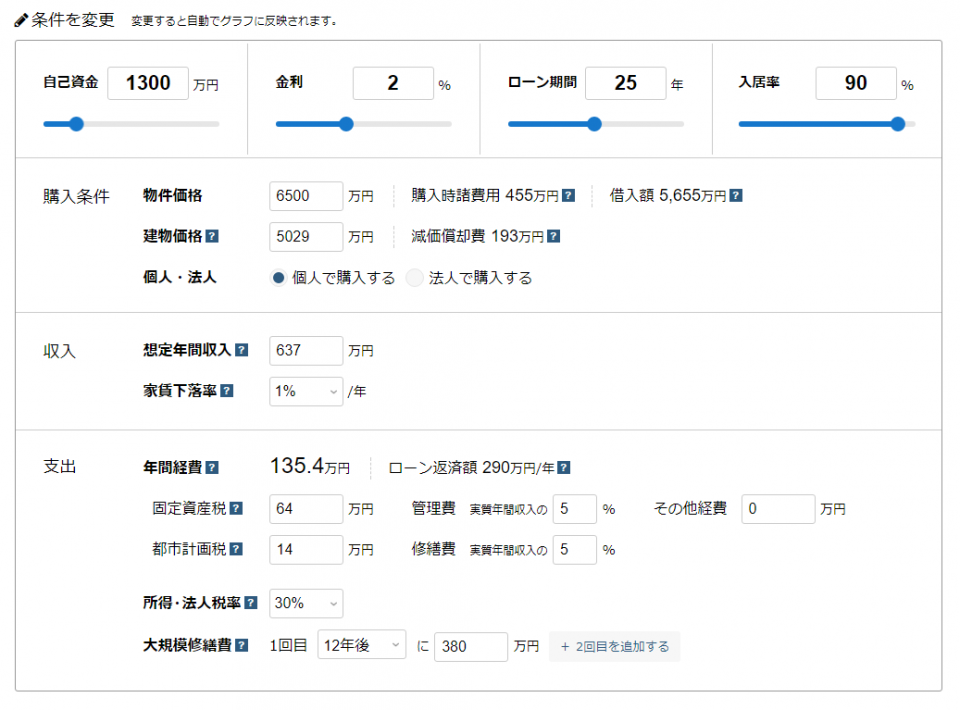Open the 12年後 timing dropdown
Image resolution: width=960 pixels, height=710 pixels.
tap(361, 646)
